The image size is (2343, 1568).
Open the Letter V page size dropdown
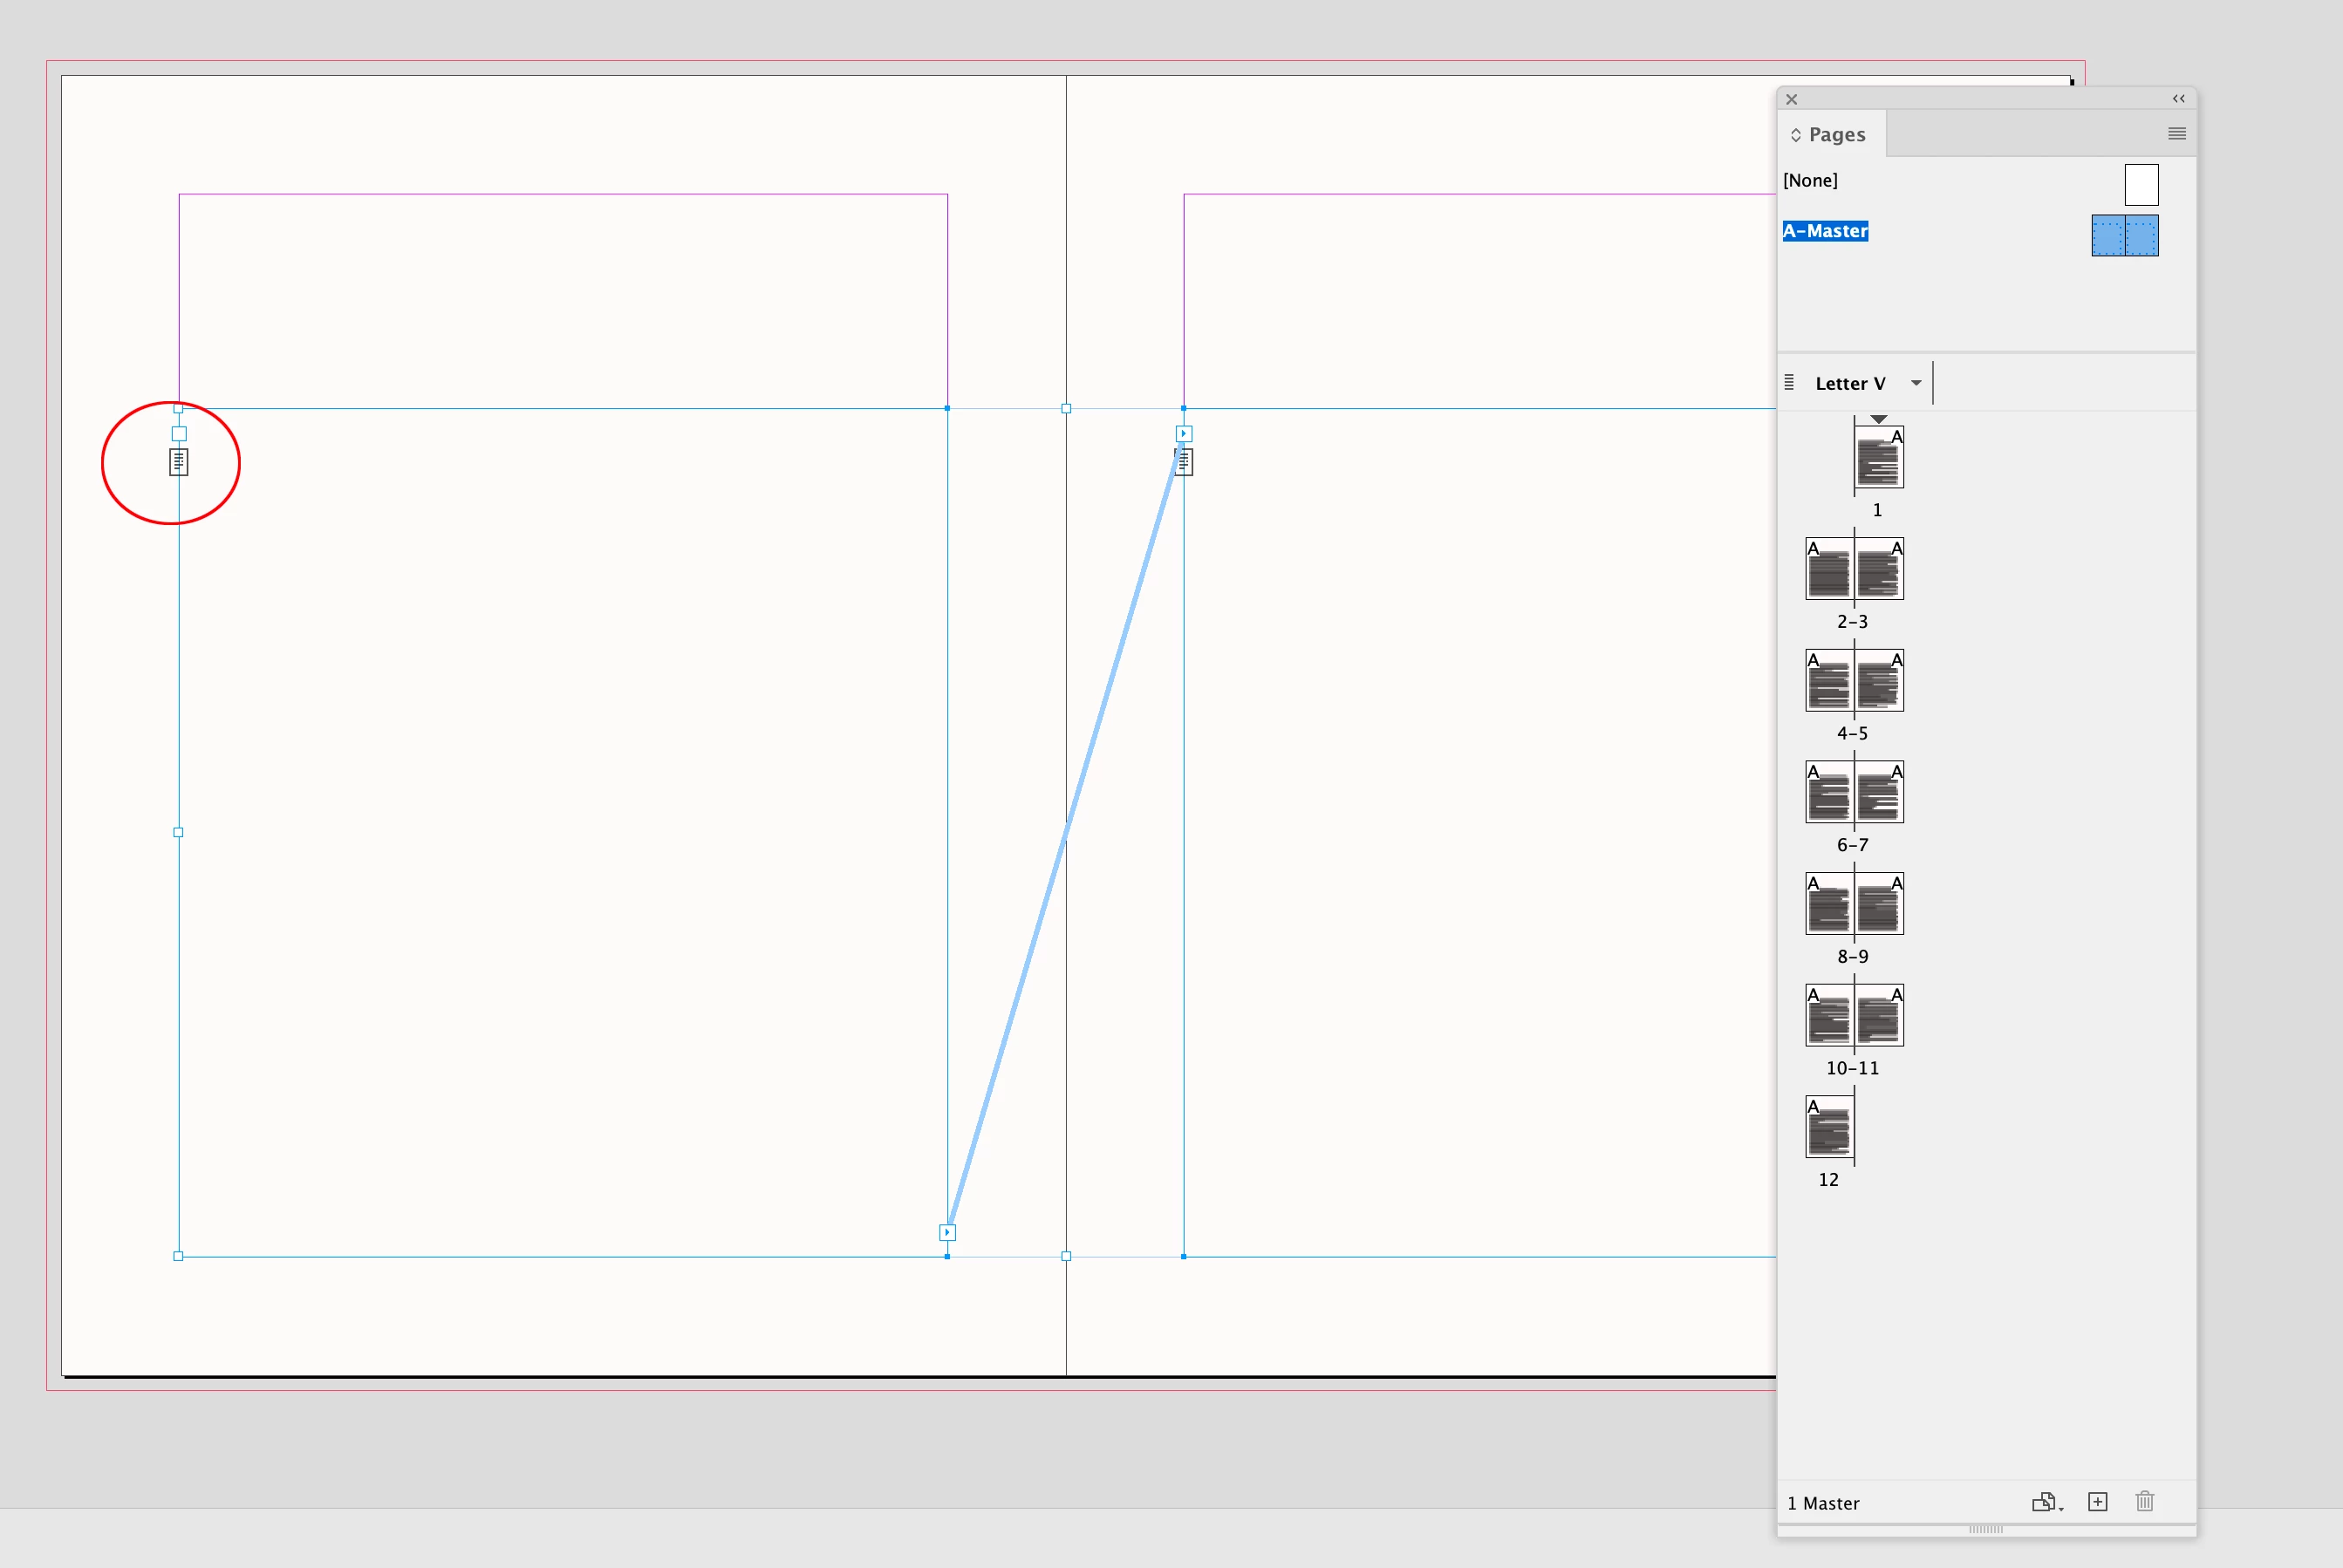(1916, 383)
